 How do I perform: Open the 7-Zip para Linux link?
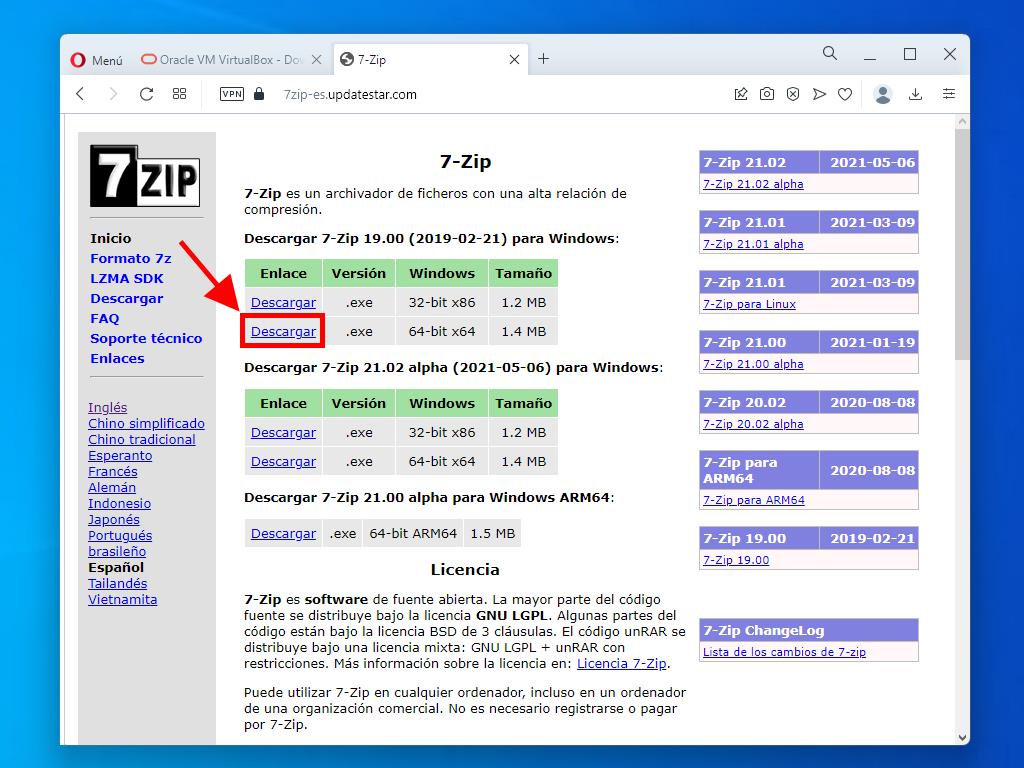[x=749, y=304]
